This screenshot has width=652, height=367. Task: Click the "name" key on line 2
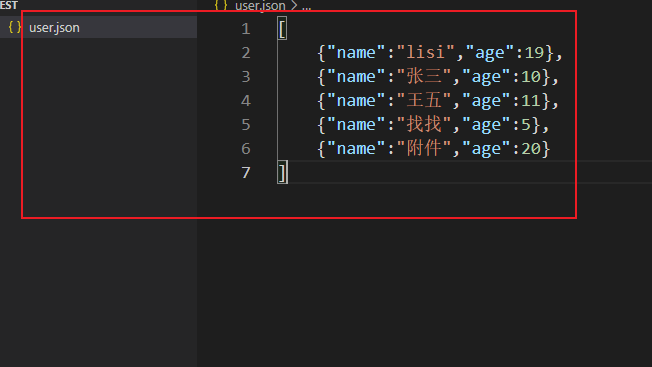(356, 53)
